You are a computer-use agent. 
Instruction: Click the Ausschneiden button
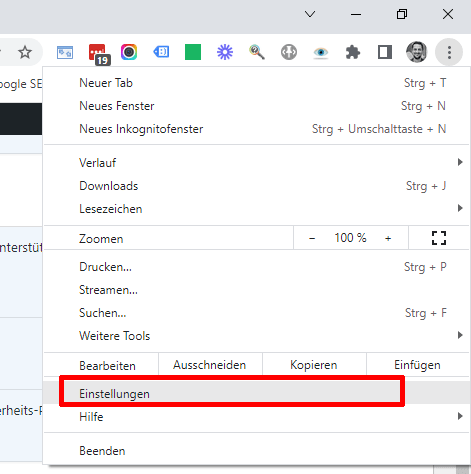pos(210,365)
